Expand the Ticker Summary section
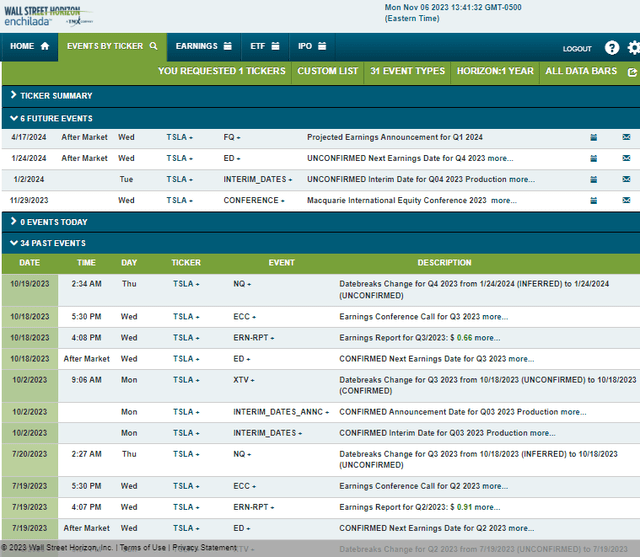 point(51,96)
